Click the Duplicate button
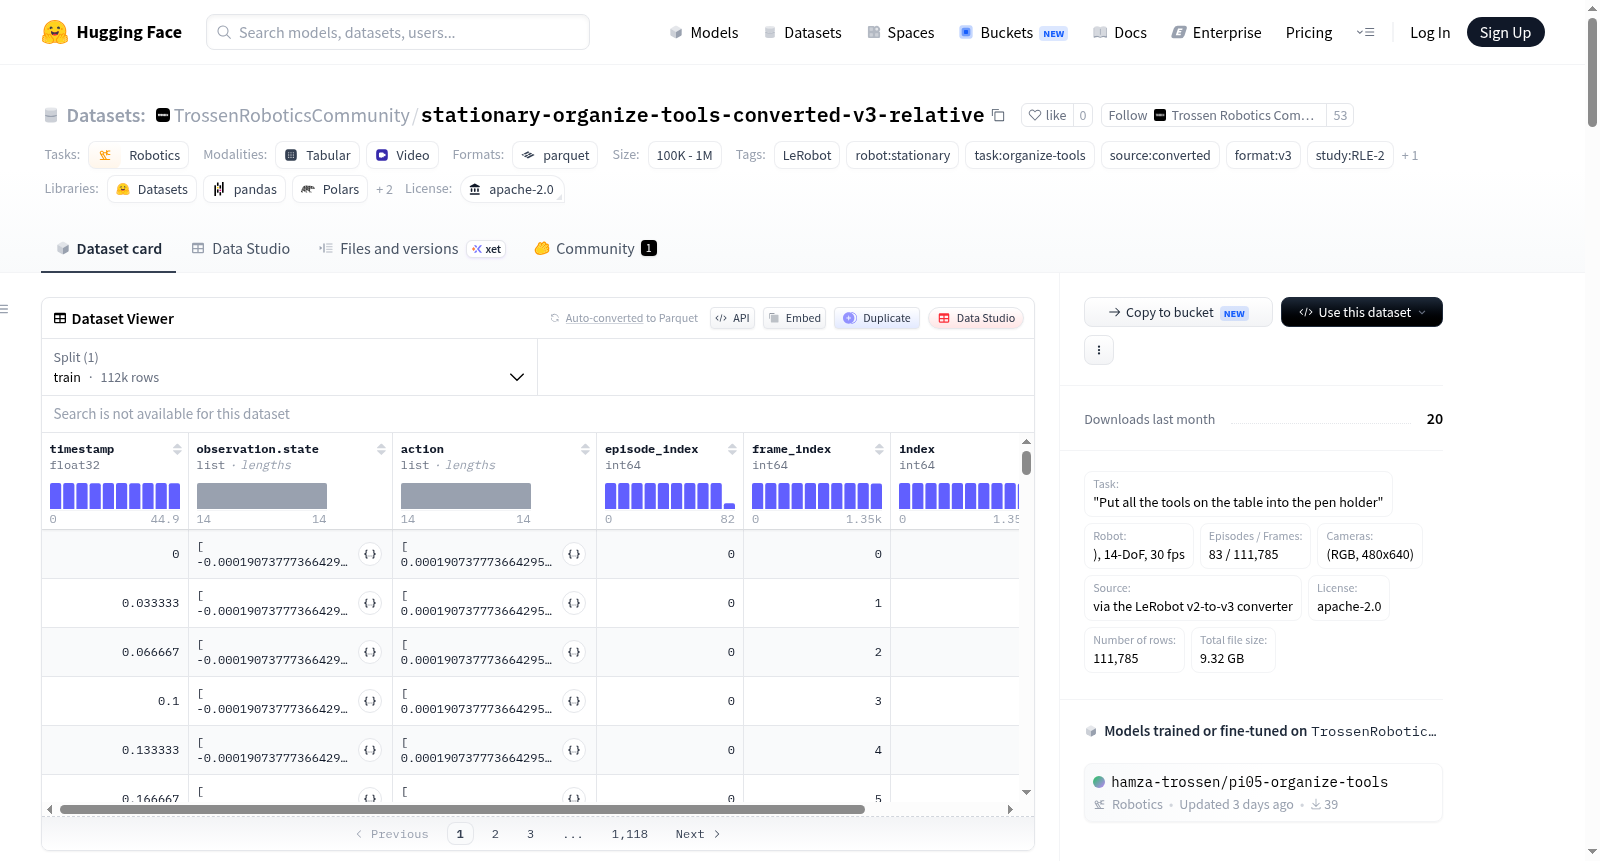The image size is (1600, 861). pos(877,318)
